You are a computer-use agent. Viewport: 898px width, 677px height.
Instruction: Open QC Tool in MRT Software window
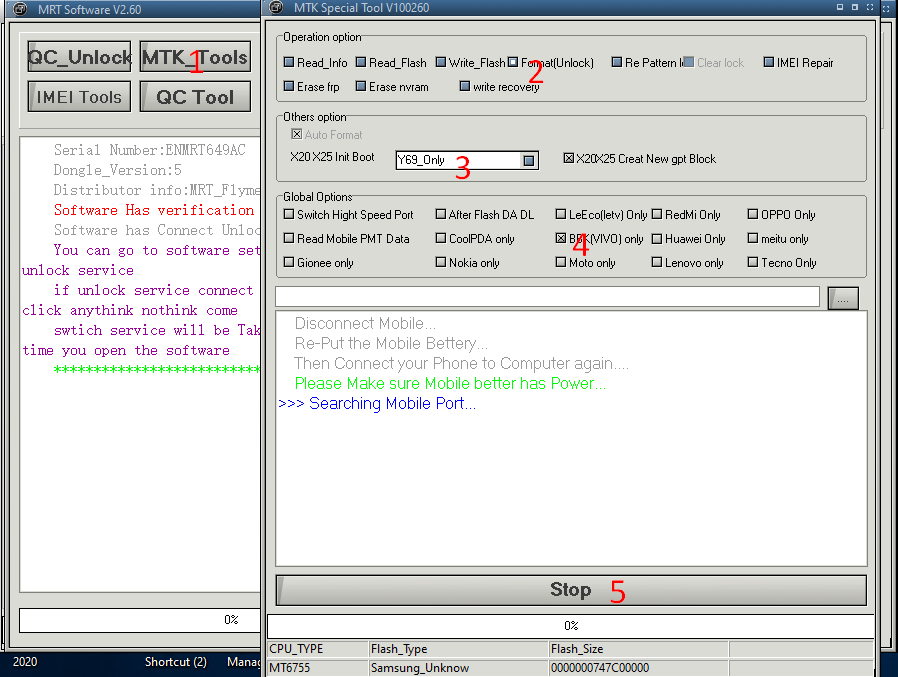click(x=195, y=97)
